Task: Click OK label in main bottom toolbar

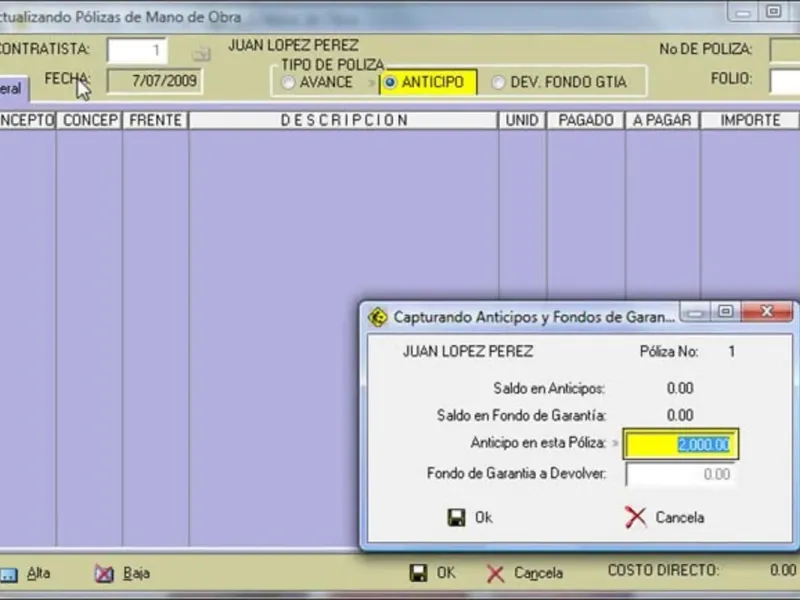Action: 445,573
